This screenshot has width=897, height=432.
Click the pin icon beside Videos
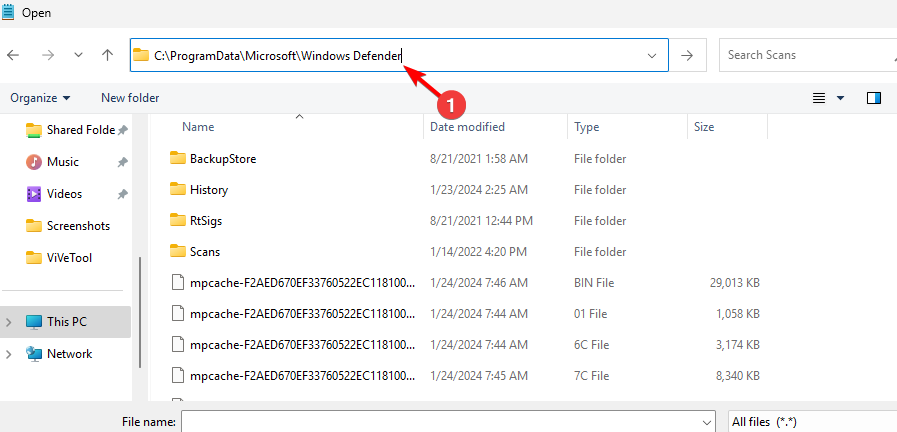click(x=122, y=195)
